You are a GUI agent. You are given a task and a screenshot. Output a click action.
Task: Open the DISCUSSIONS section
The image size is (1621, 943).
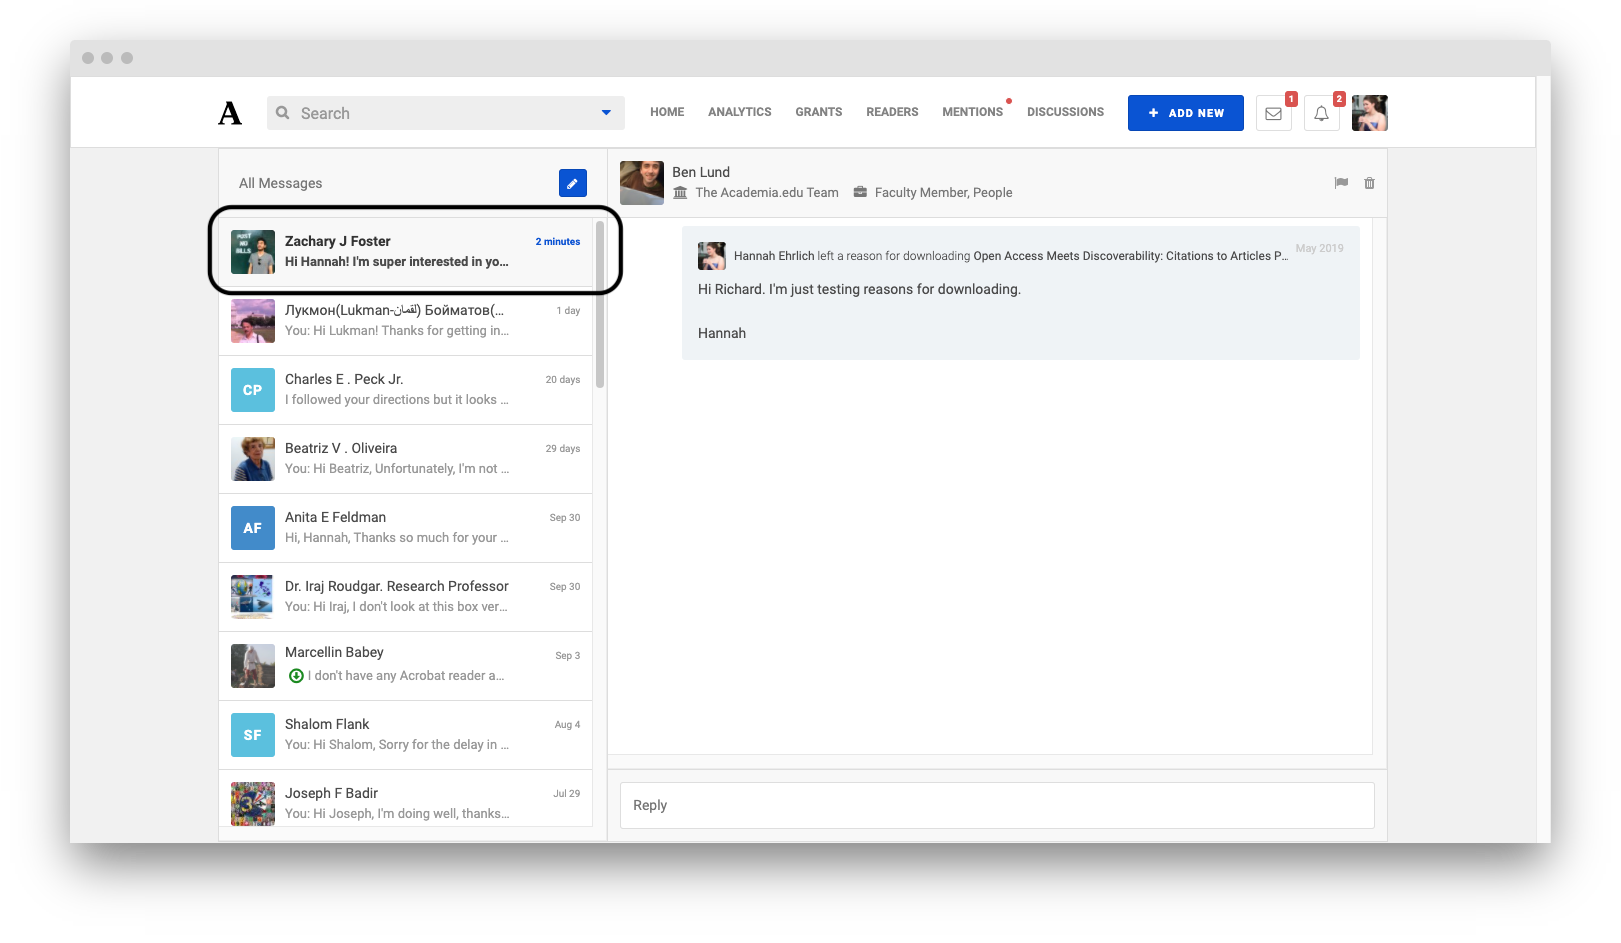point(1065,112)
